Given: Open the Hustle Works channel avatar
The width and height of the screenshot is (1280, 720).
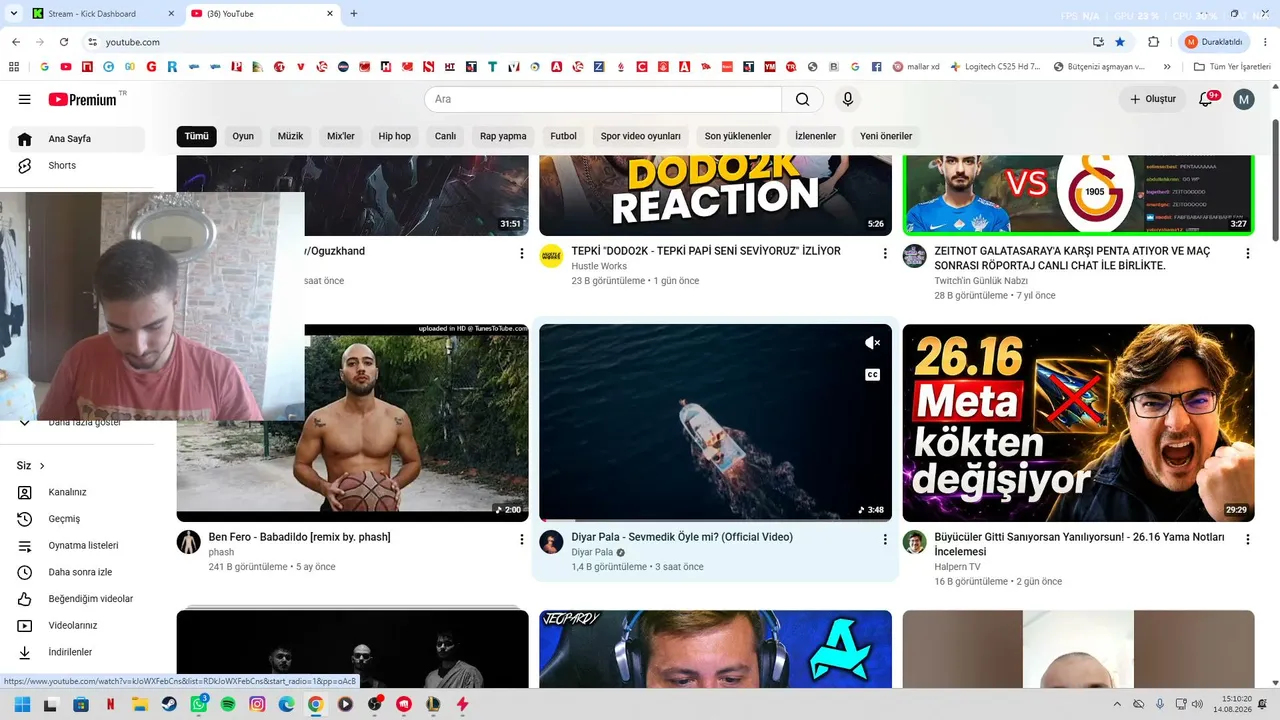Looking at the screenshot, I should coord(551,256).
